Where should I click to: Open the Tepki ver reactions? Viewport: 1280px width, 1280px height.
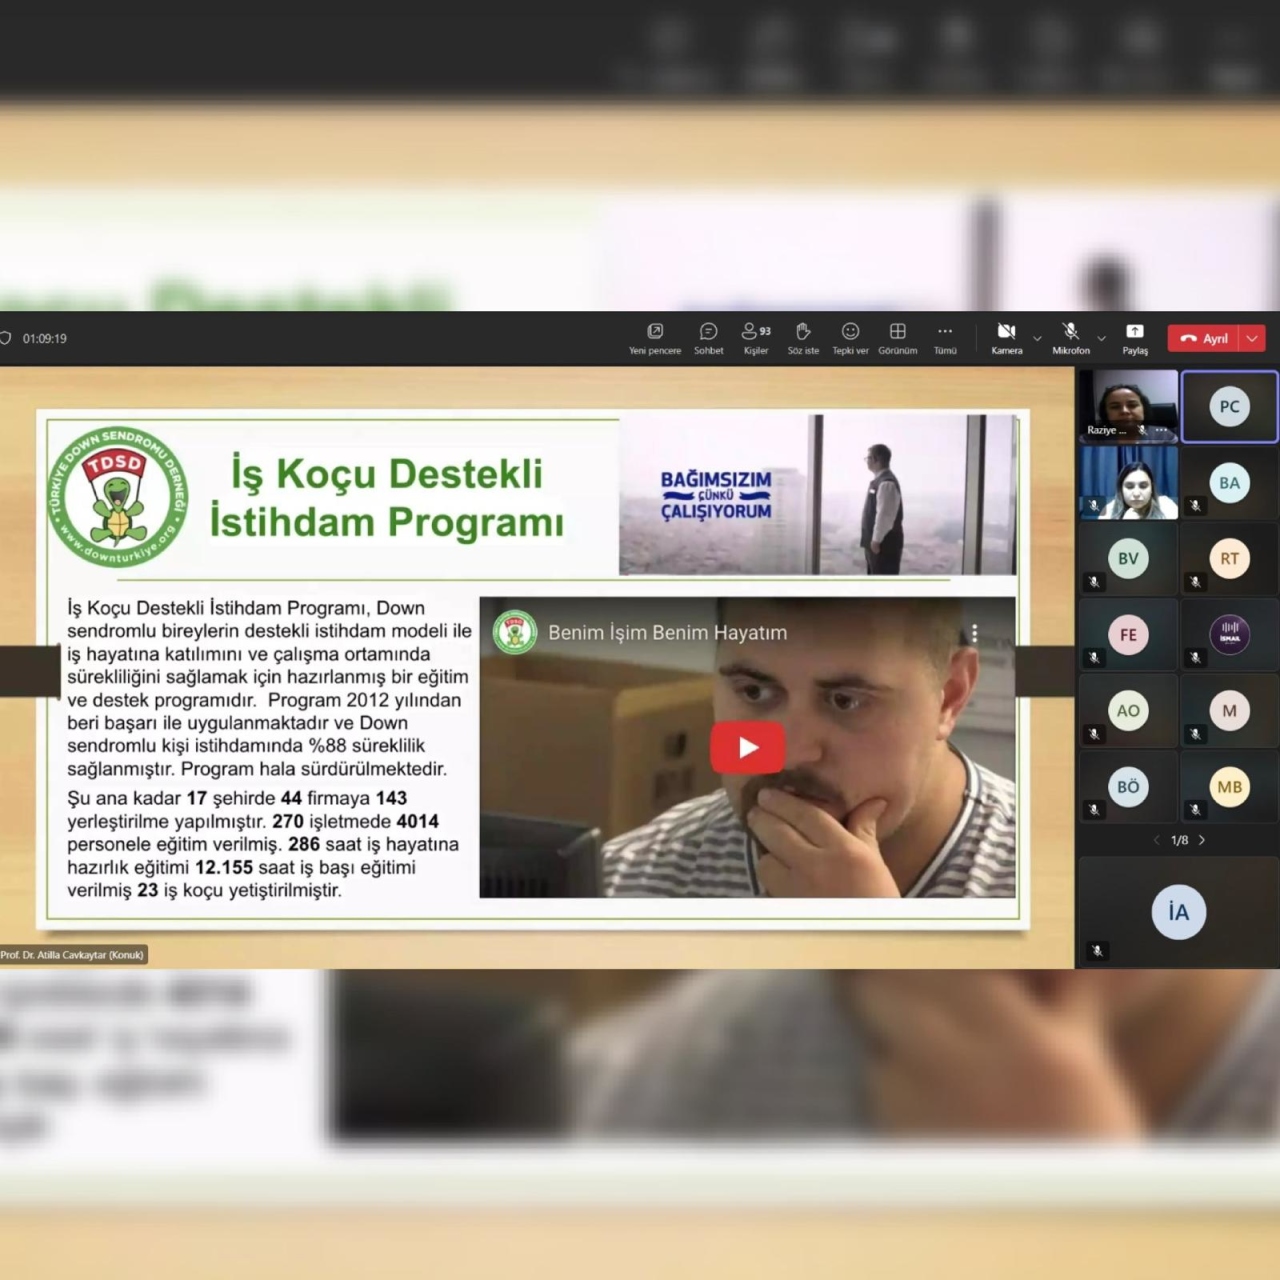pos(850,338)
